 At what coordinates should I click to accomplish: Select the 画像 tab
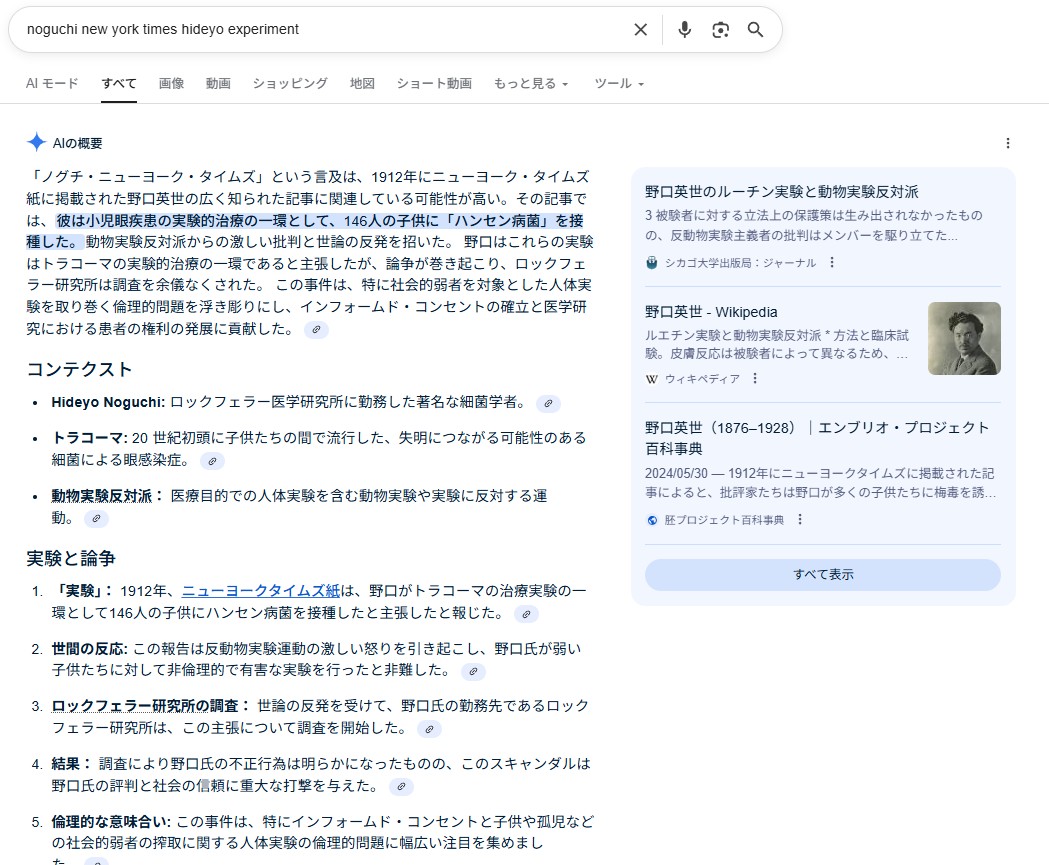click(x=171, y=84)
